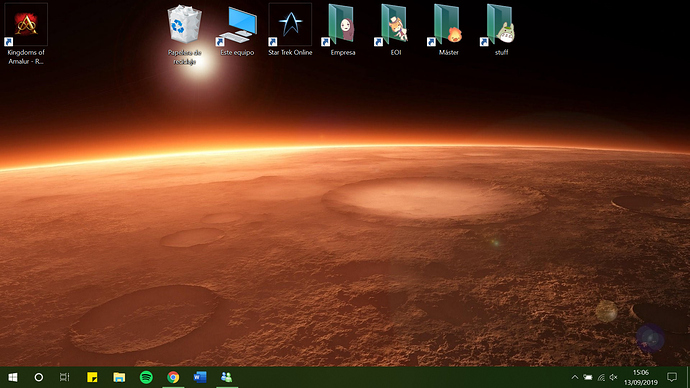Open the Windows Start menu
Screen dimensions: 690x388
[13, 377]
